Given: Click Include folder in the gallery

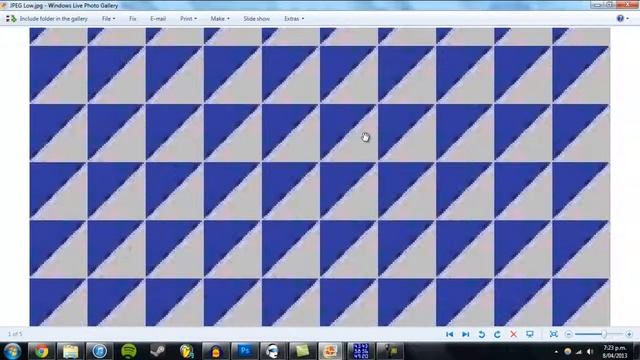Looking at the screenshot, I should (x=47, y=19).
